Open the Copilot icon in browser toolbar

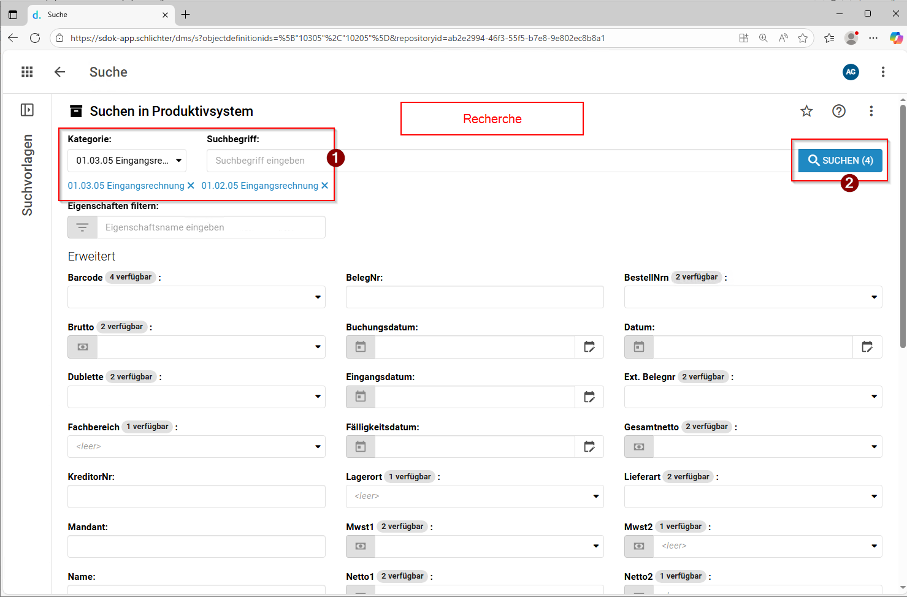(x=896, y=38)
